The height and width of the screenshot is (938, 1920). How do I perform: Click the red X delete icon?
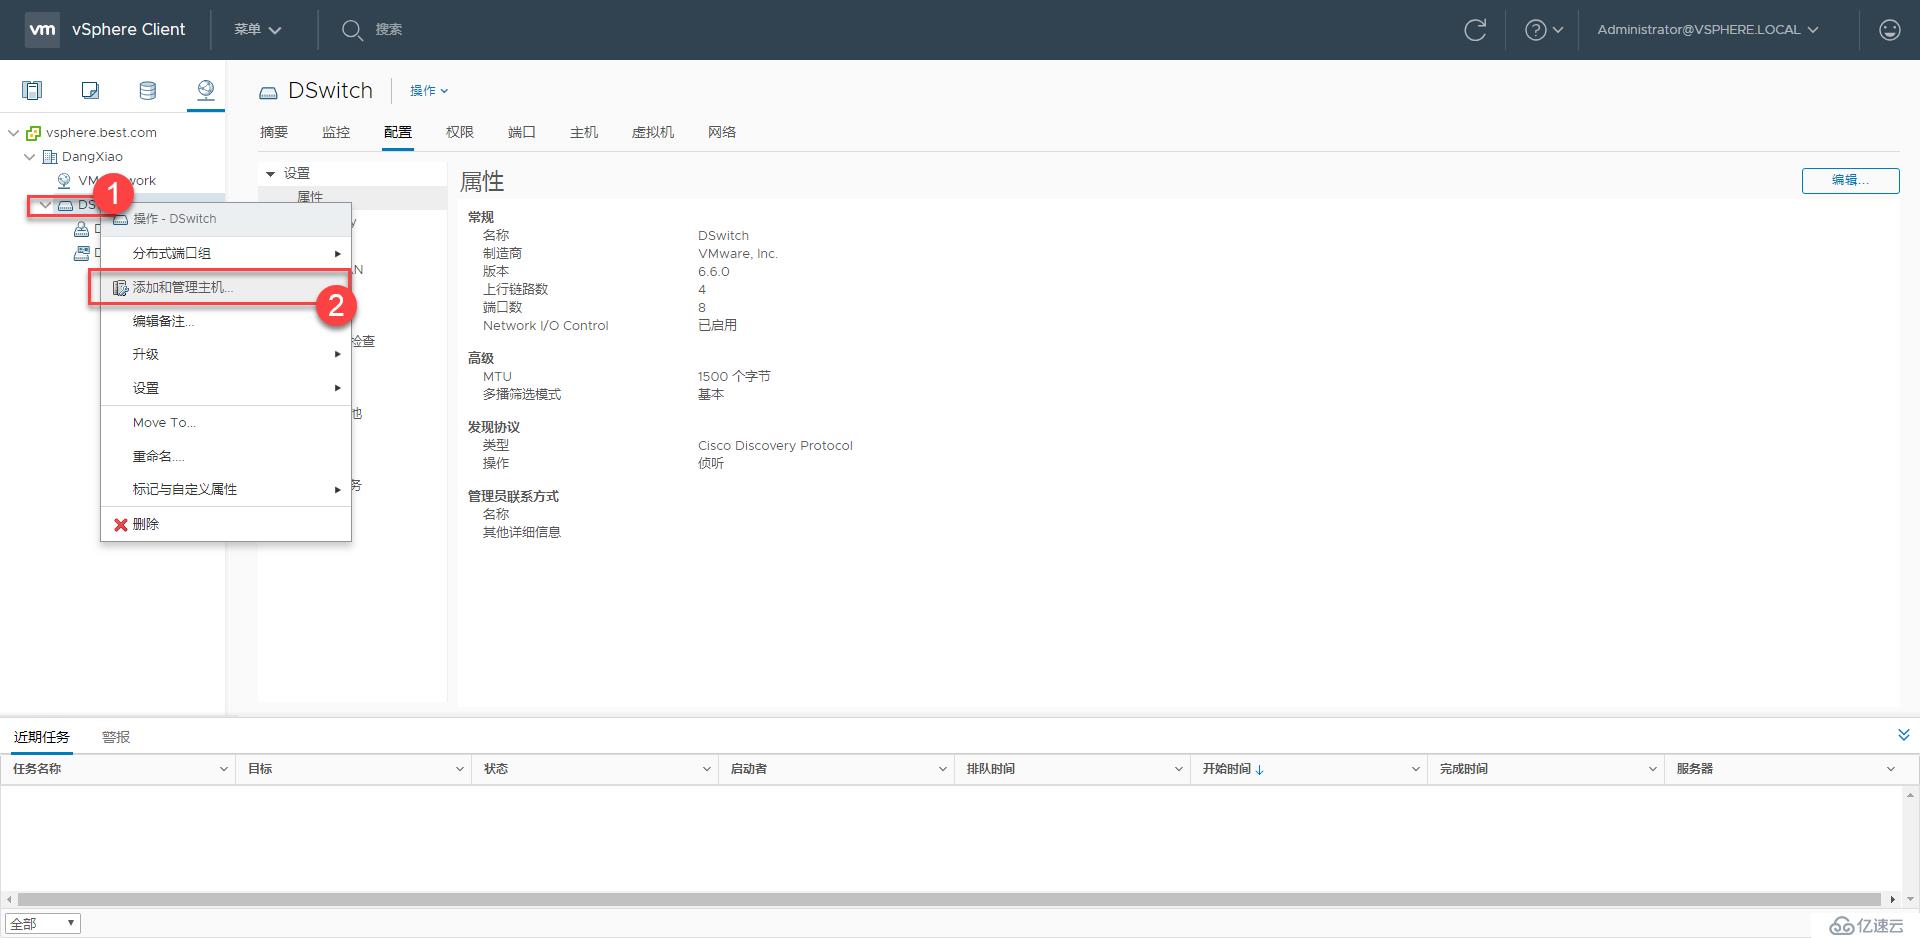[x=121, y=524]
